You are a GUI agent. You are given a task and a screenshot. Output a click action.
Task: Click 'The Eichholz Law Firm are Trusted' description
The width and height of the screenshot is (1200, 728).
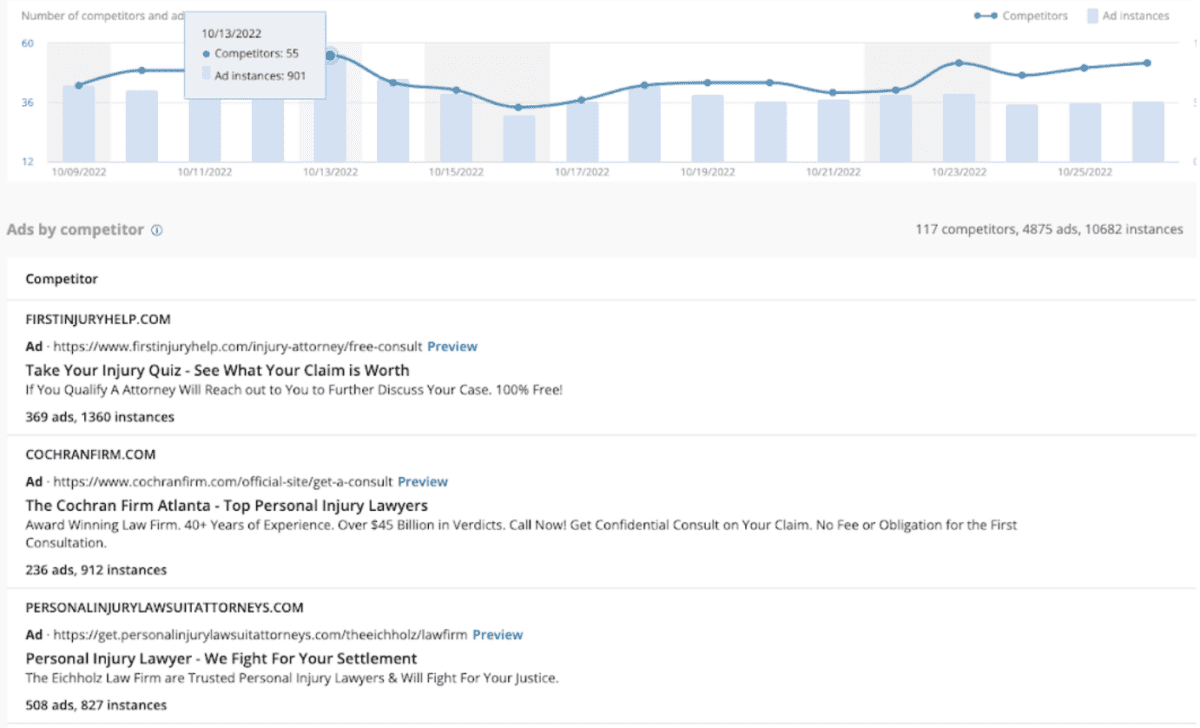[x=292, y=677]
